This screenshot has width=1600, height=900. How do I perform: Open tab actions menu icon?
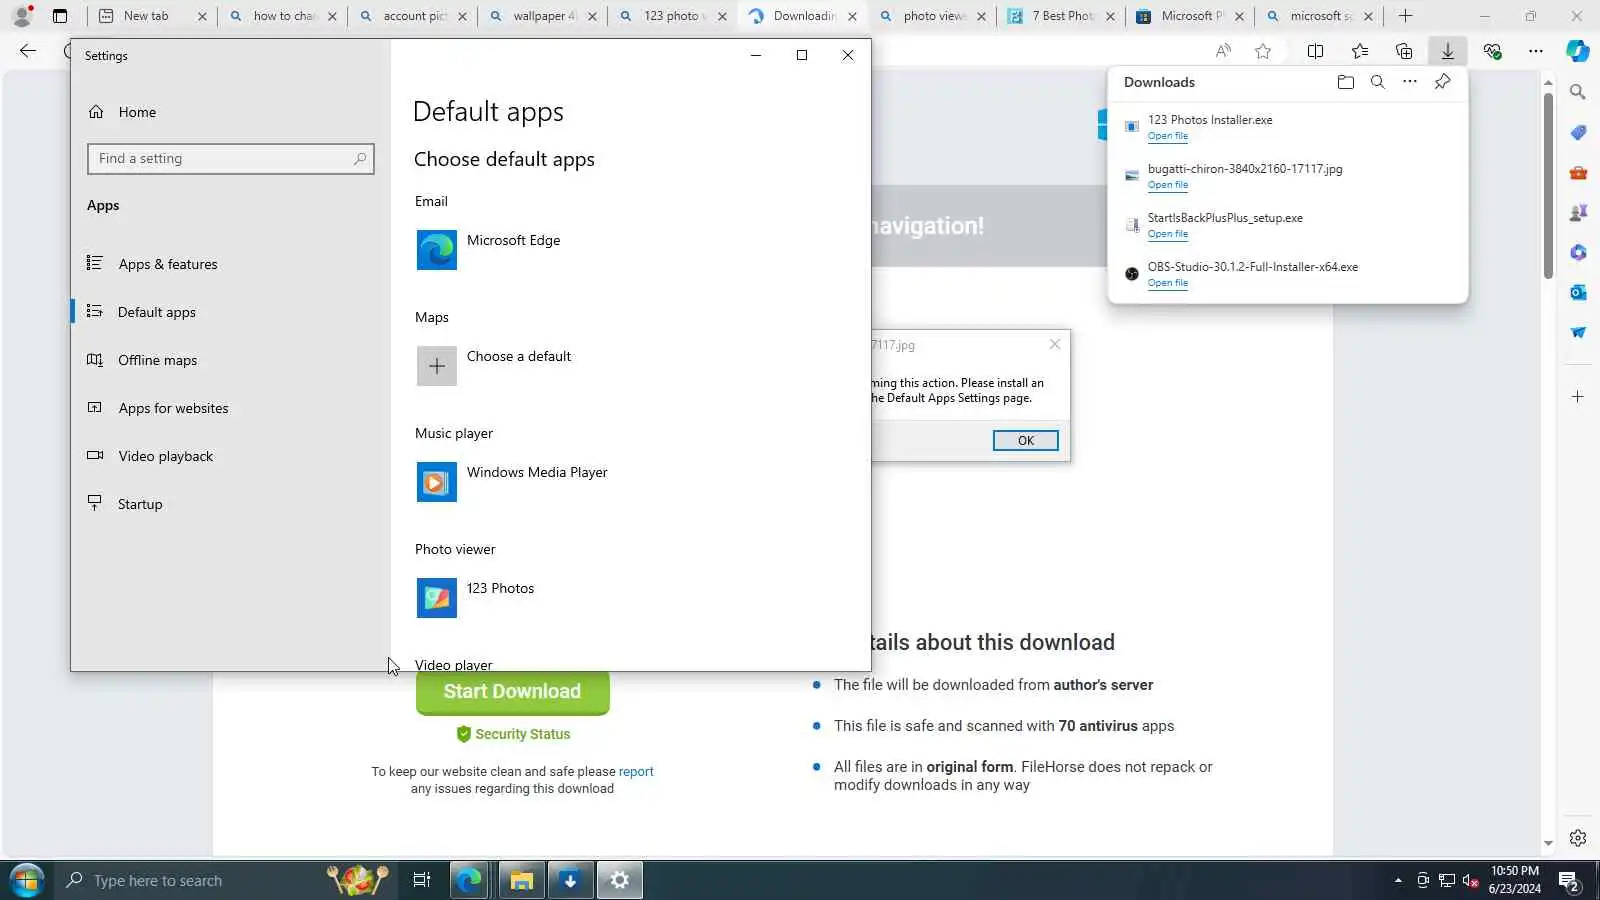[60, 16]
